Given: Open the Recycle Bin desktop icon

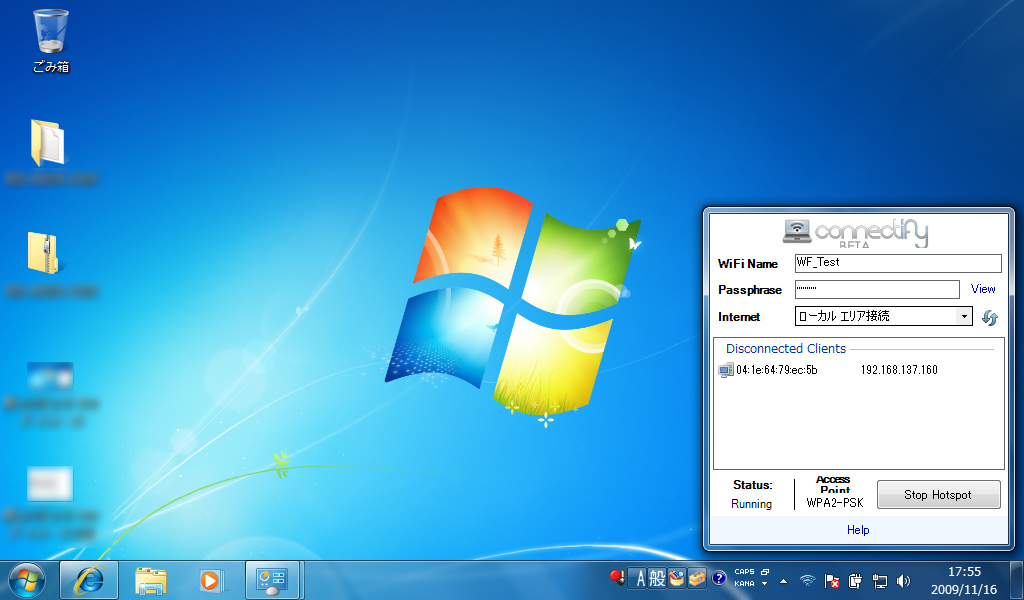Looking at the screenshot, I should tap(50, 40).
